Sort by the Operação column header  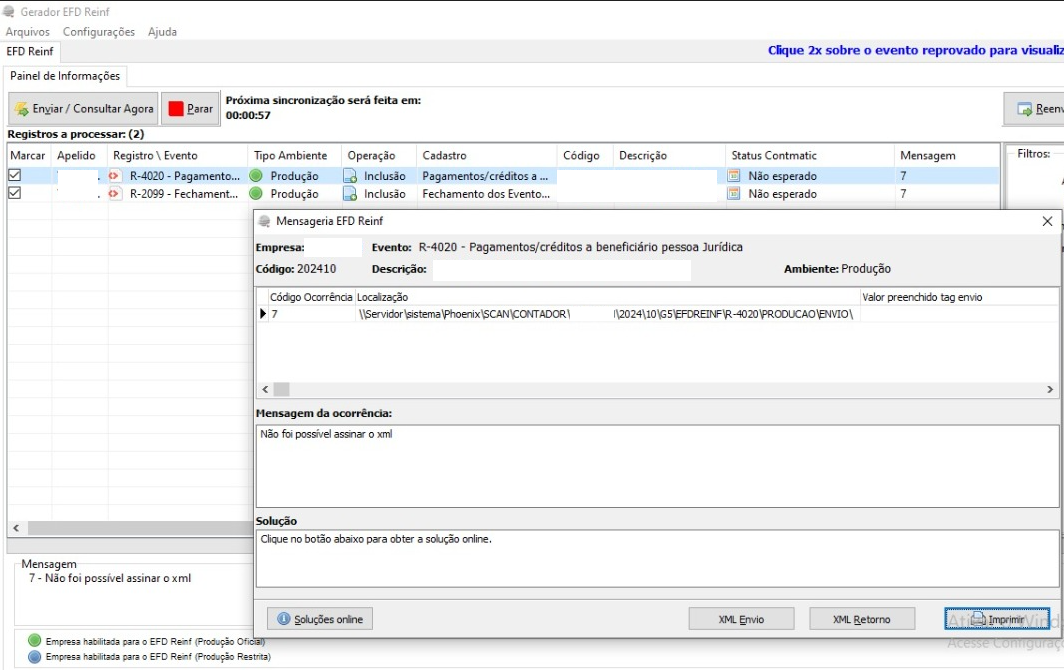(379, 155)
